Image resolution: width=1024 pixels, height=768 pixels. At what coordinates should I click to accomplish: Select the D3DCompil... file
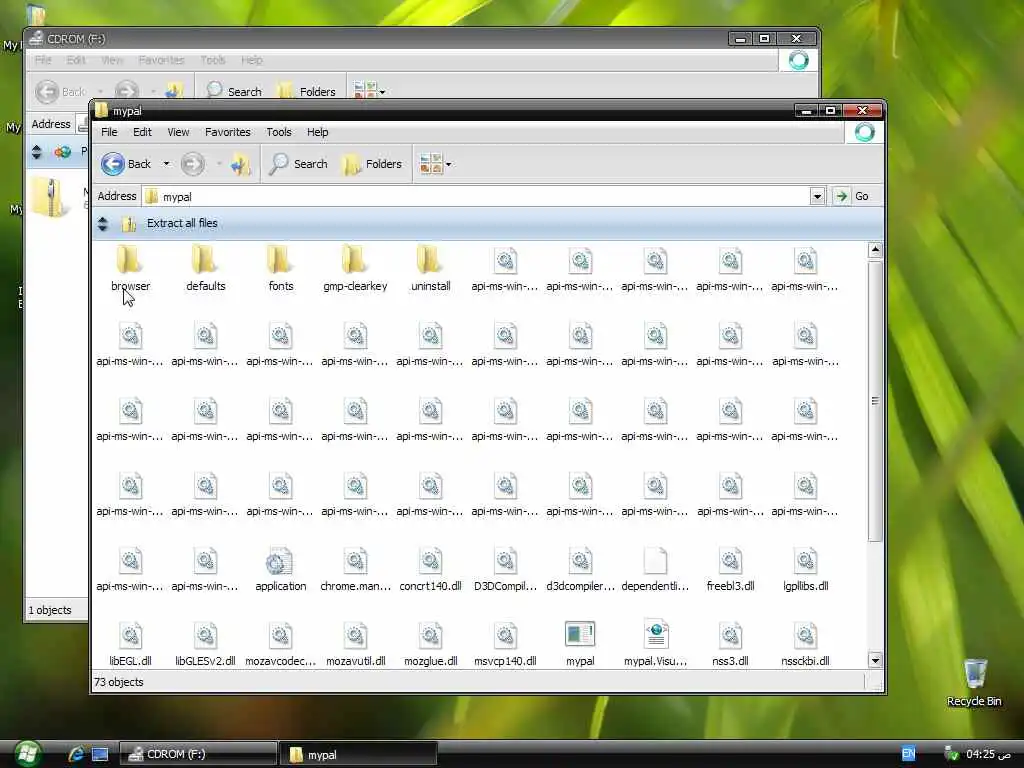pos(505,569)
